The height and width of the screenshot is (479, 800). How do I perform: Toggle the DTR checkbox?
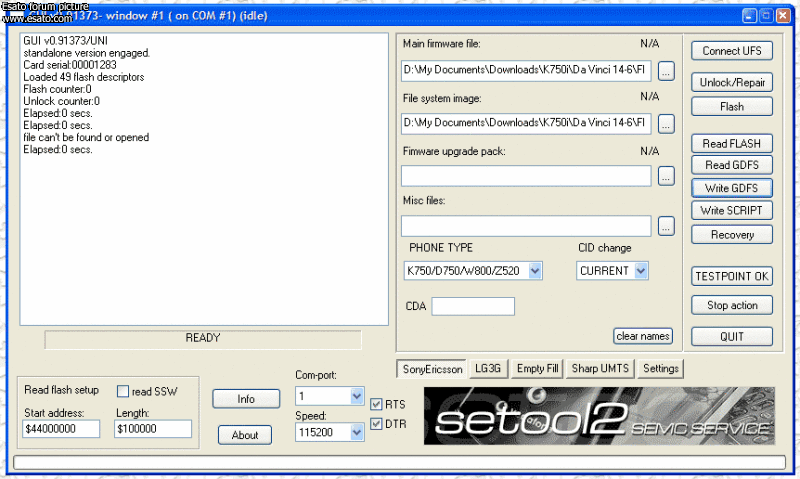[376, 424]
